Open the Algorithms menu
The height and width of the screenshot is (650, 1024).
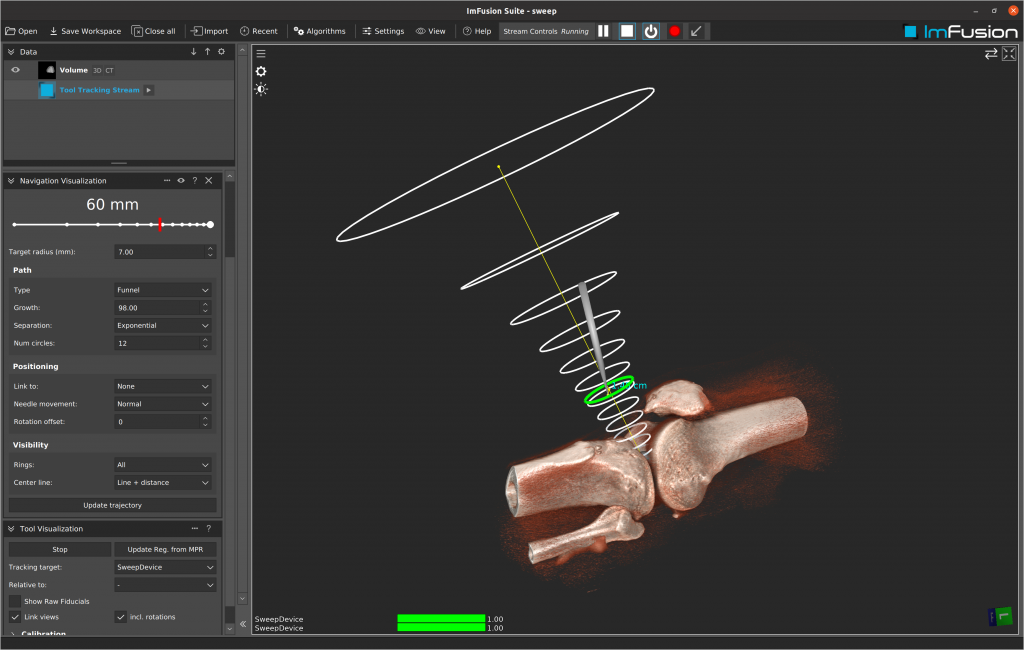click(319, 31)
